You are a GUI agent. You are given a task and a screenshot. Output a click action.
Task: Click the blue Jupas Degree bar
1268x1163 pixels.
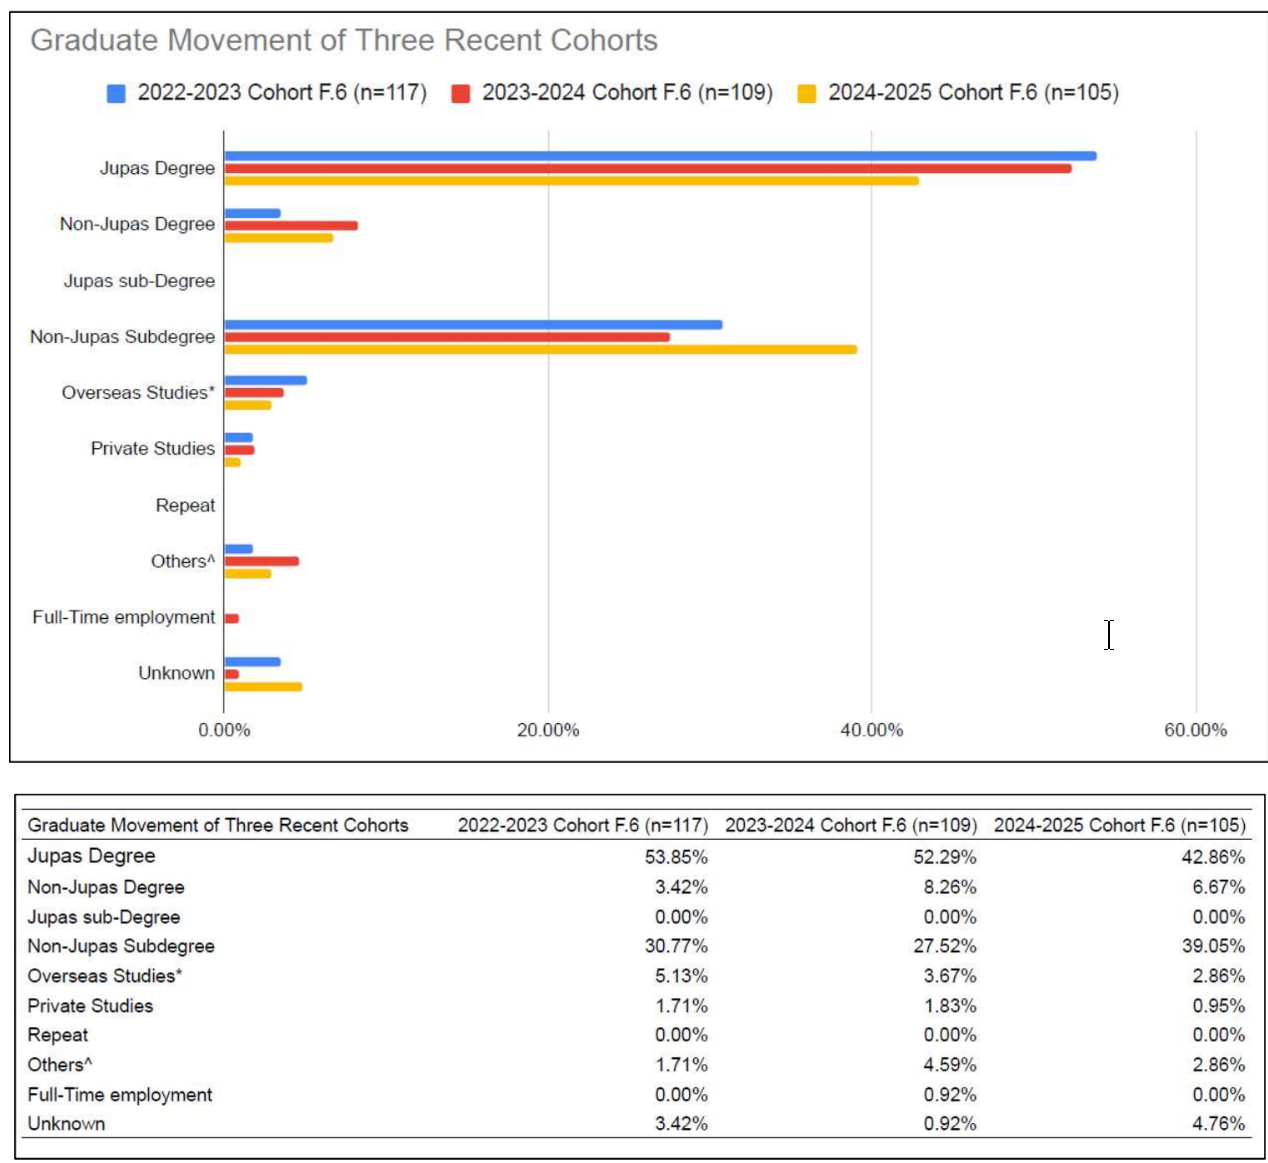[660, 156]
